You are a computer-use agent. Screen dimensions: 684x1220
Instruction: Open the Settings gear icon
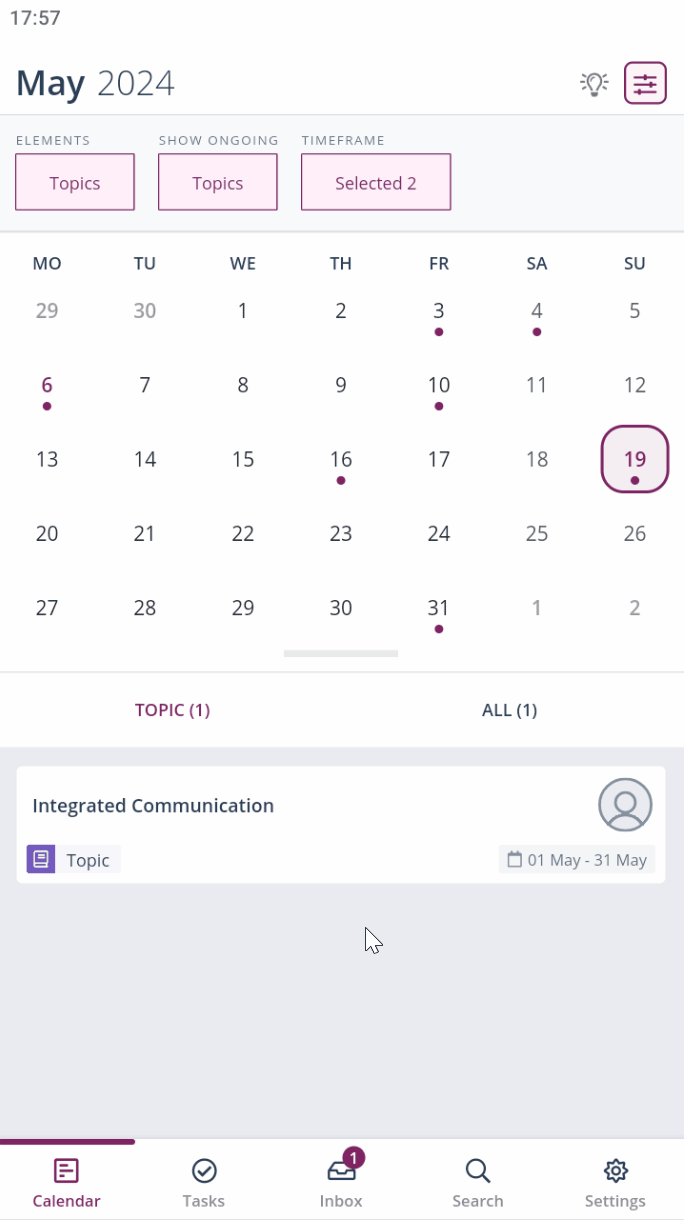pyautogui.click(x=615, y=1171)
